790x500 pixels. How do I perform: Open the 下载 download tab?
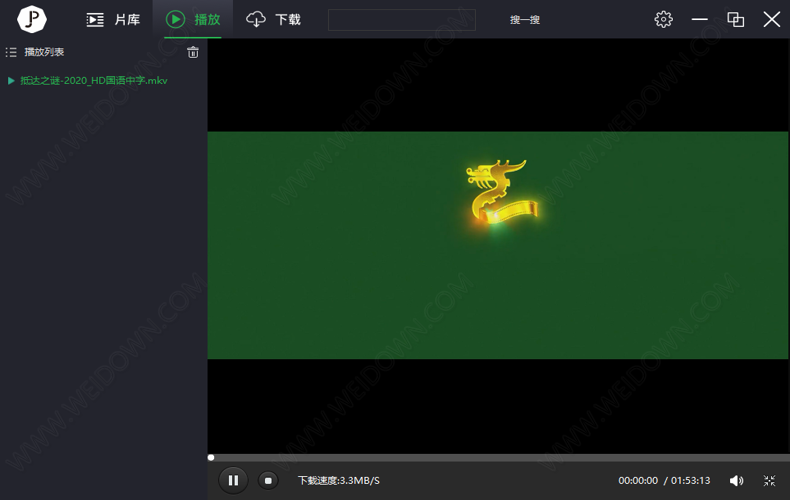[x=273, y=20]
